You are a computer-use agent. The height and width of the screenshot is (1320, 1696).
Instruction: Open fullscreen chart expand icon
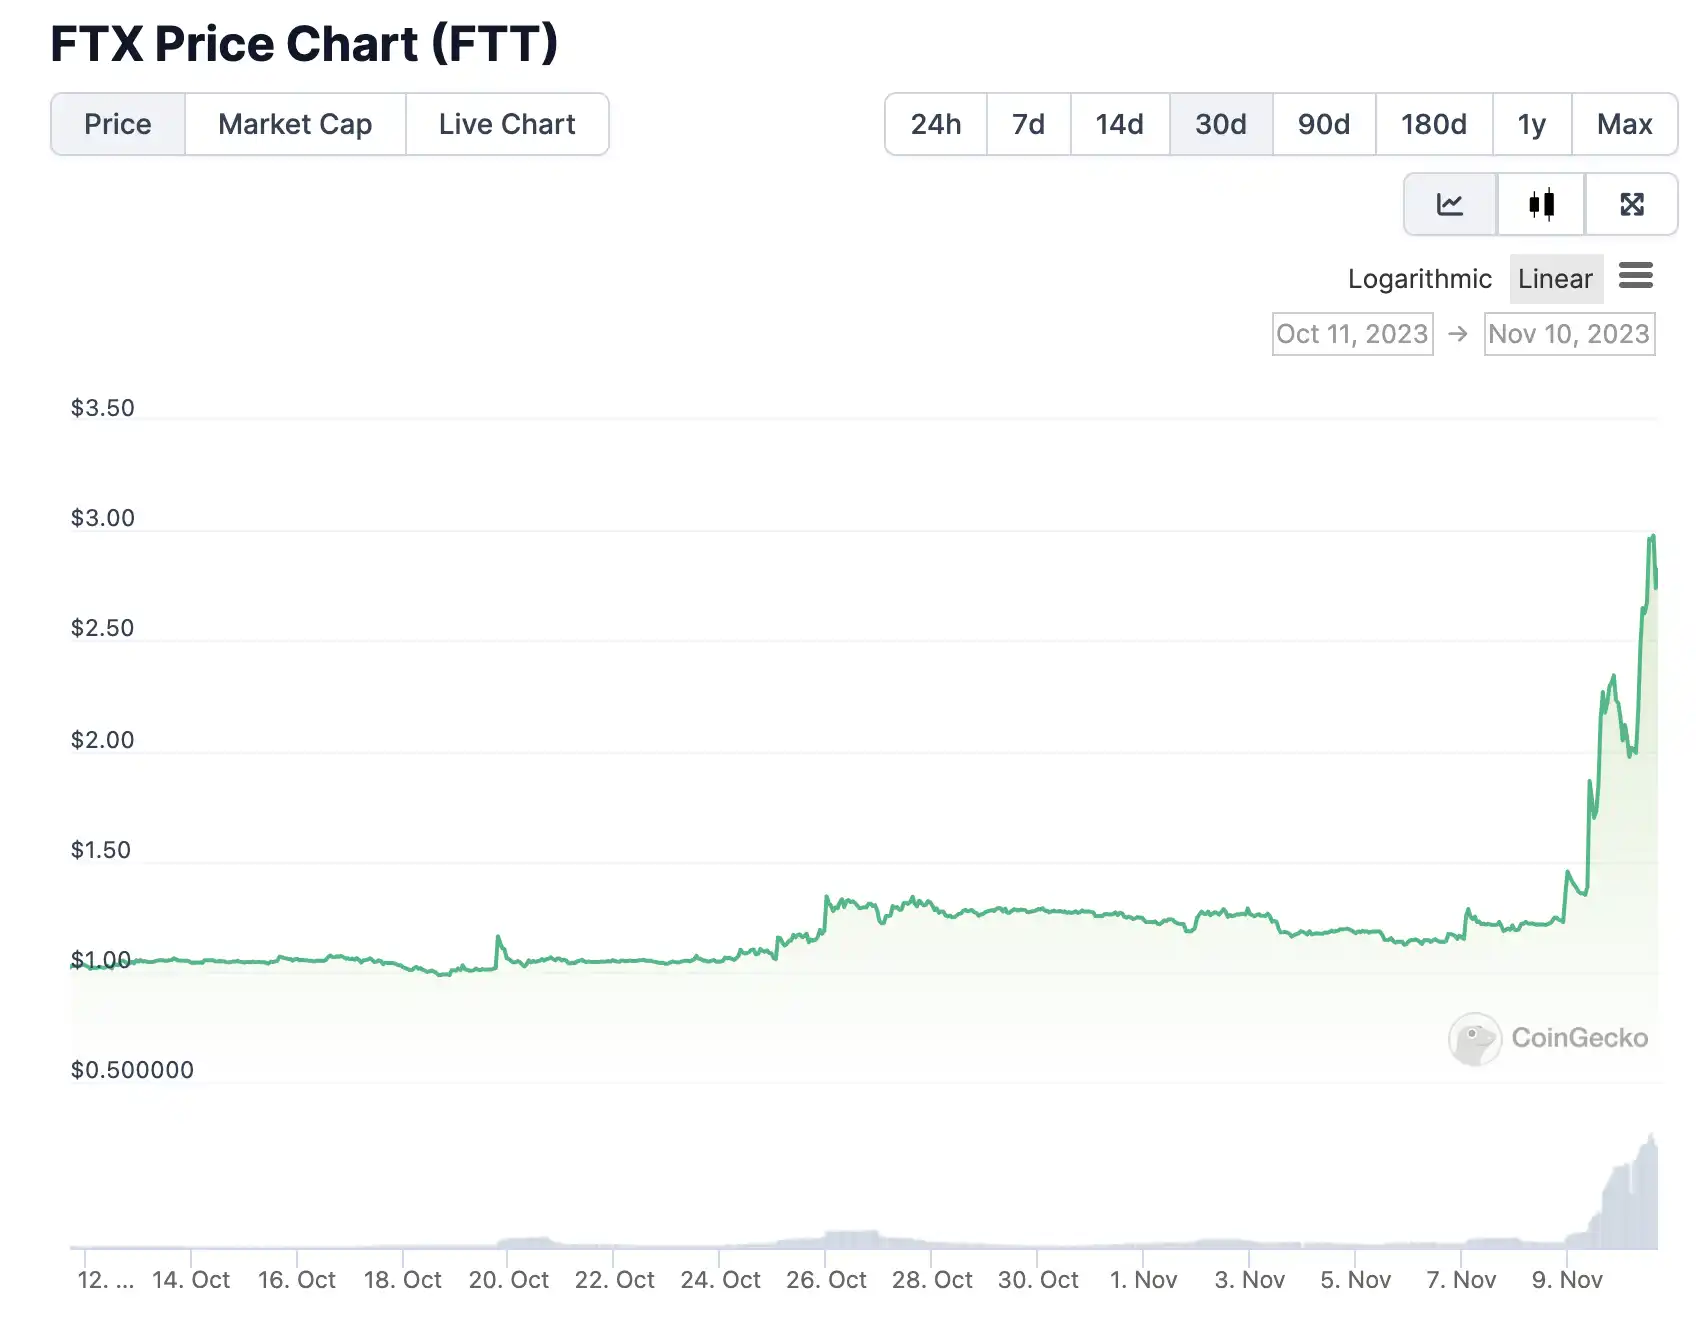[1632, 204]
